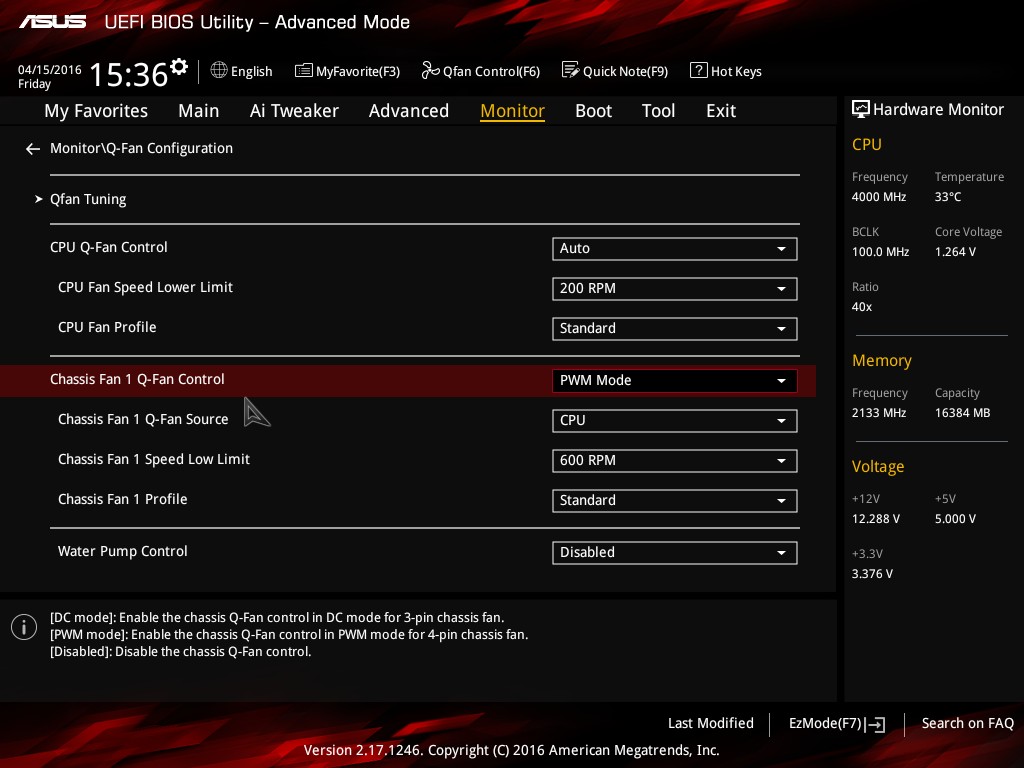Click the date 04/15/2016
Image resolution: width=1024 pixels, height=768 pixels.
[50, 69]
